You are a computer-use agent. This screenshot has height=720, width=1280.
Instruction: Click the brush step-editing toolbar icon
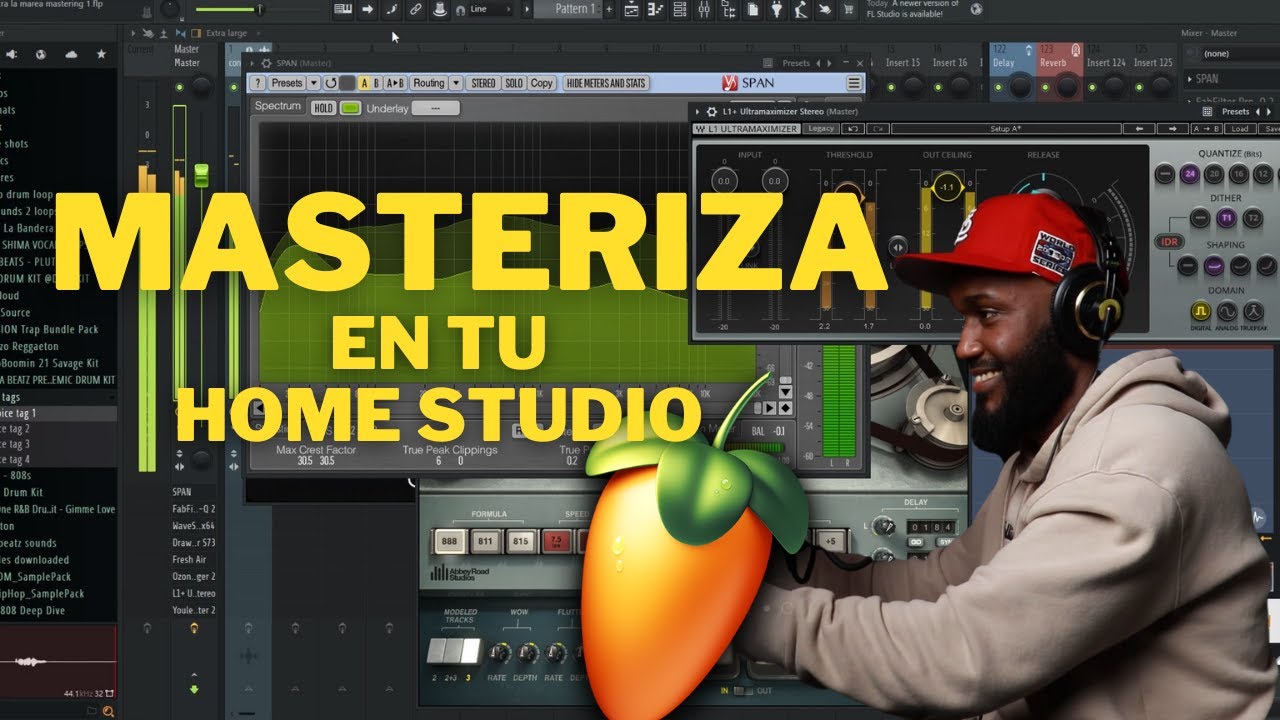click(x=392, y=9)
